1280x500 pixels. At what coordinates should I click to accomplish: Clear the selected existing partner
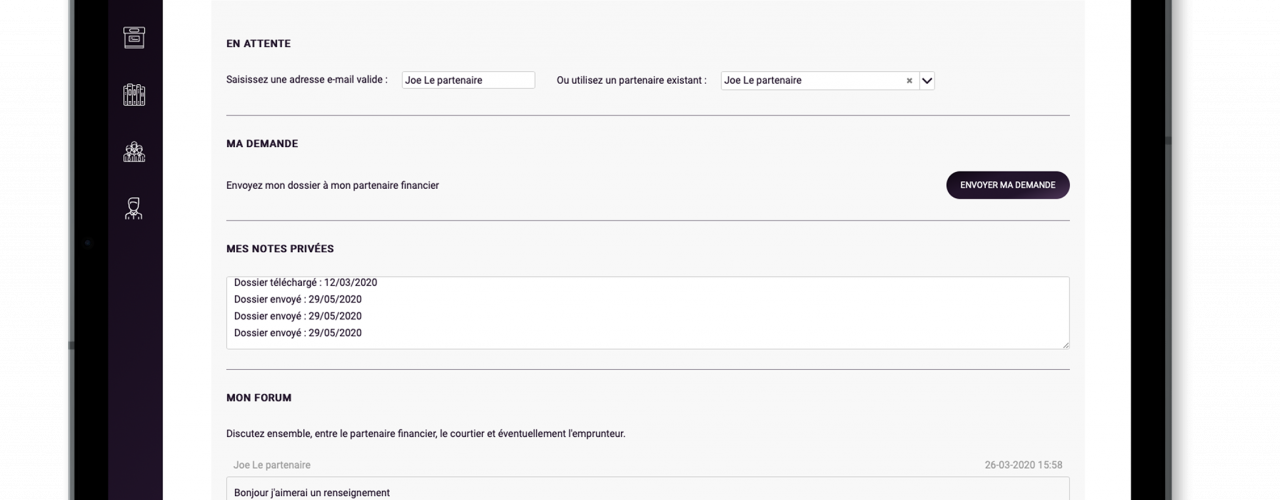pos(909,81)
